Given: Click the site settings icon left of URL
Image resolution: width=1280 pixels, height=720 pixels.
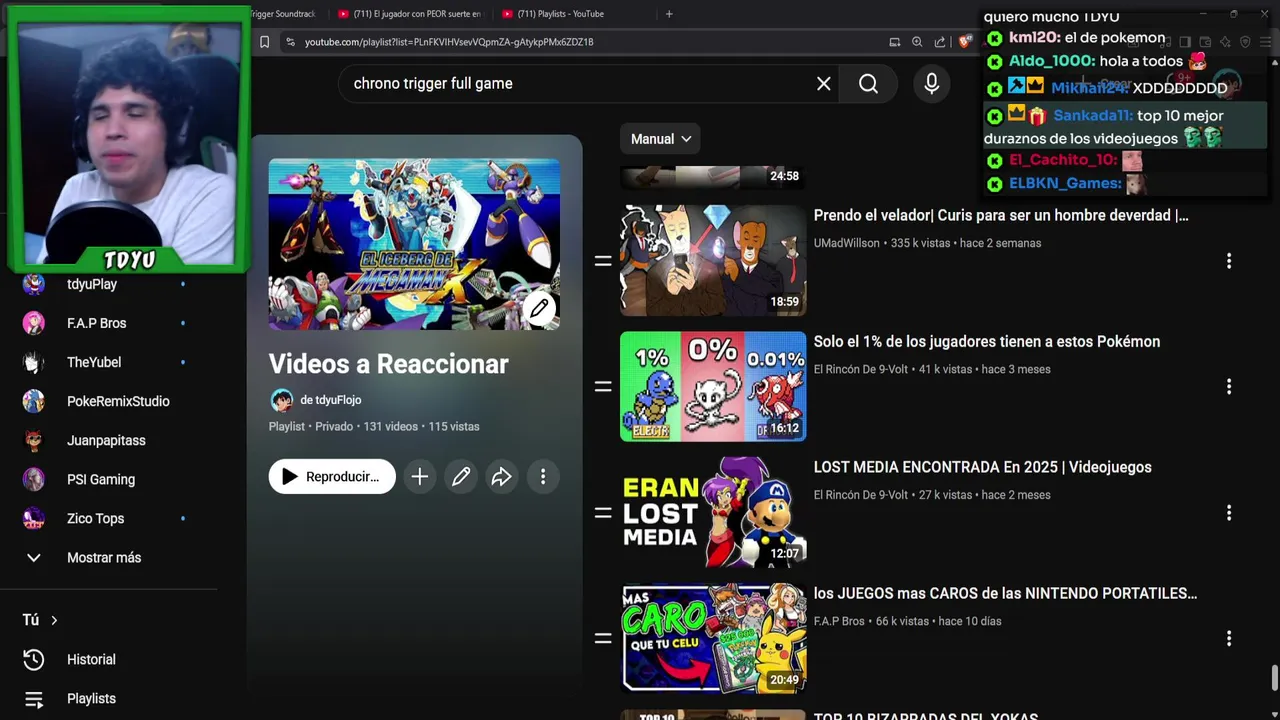Looking at the screenshot, I should [x=290, y=42].
